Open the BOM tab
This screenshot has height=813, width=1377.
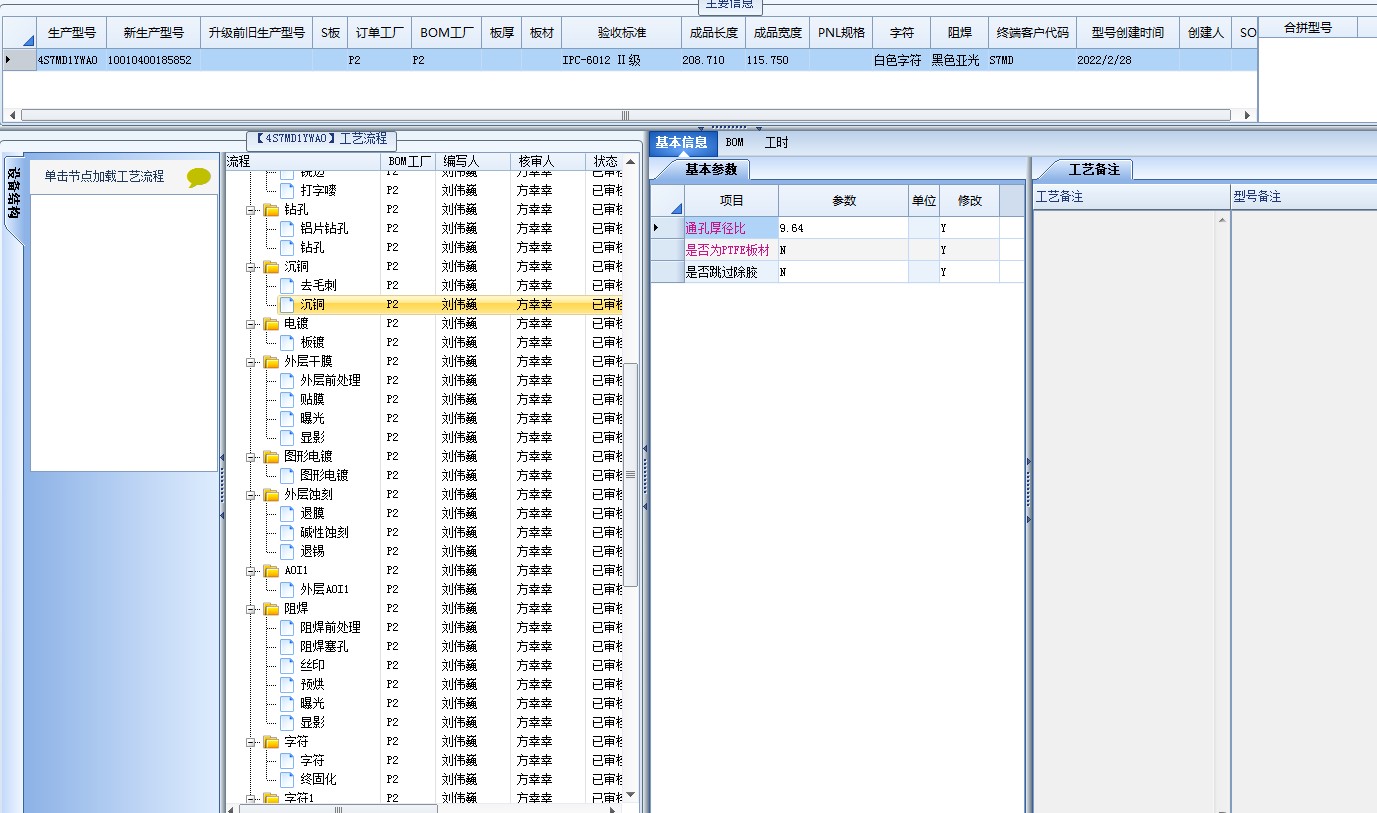click(735, 143)
